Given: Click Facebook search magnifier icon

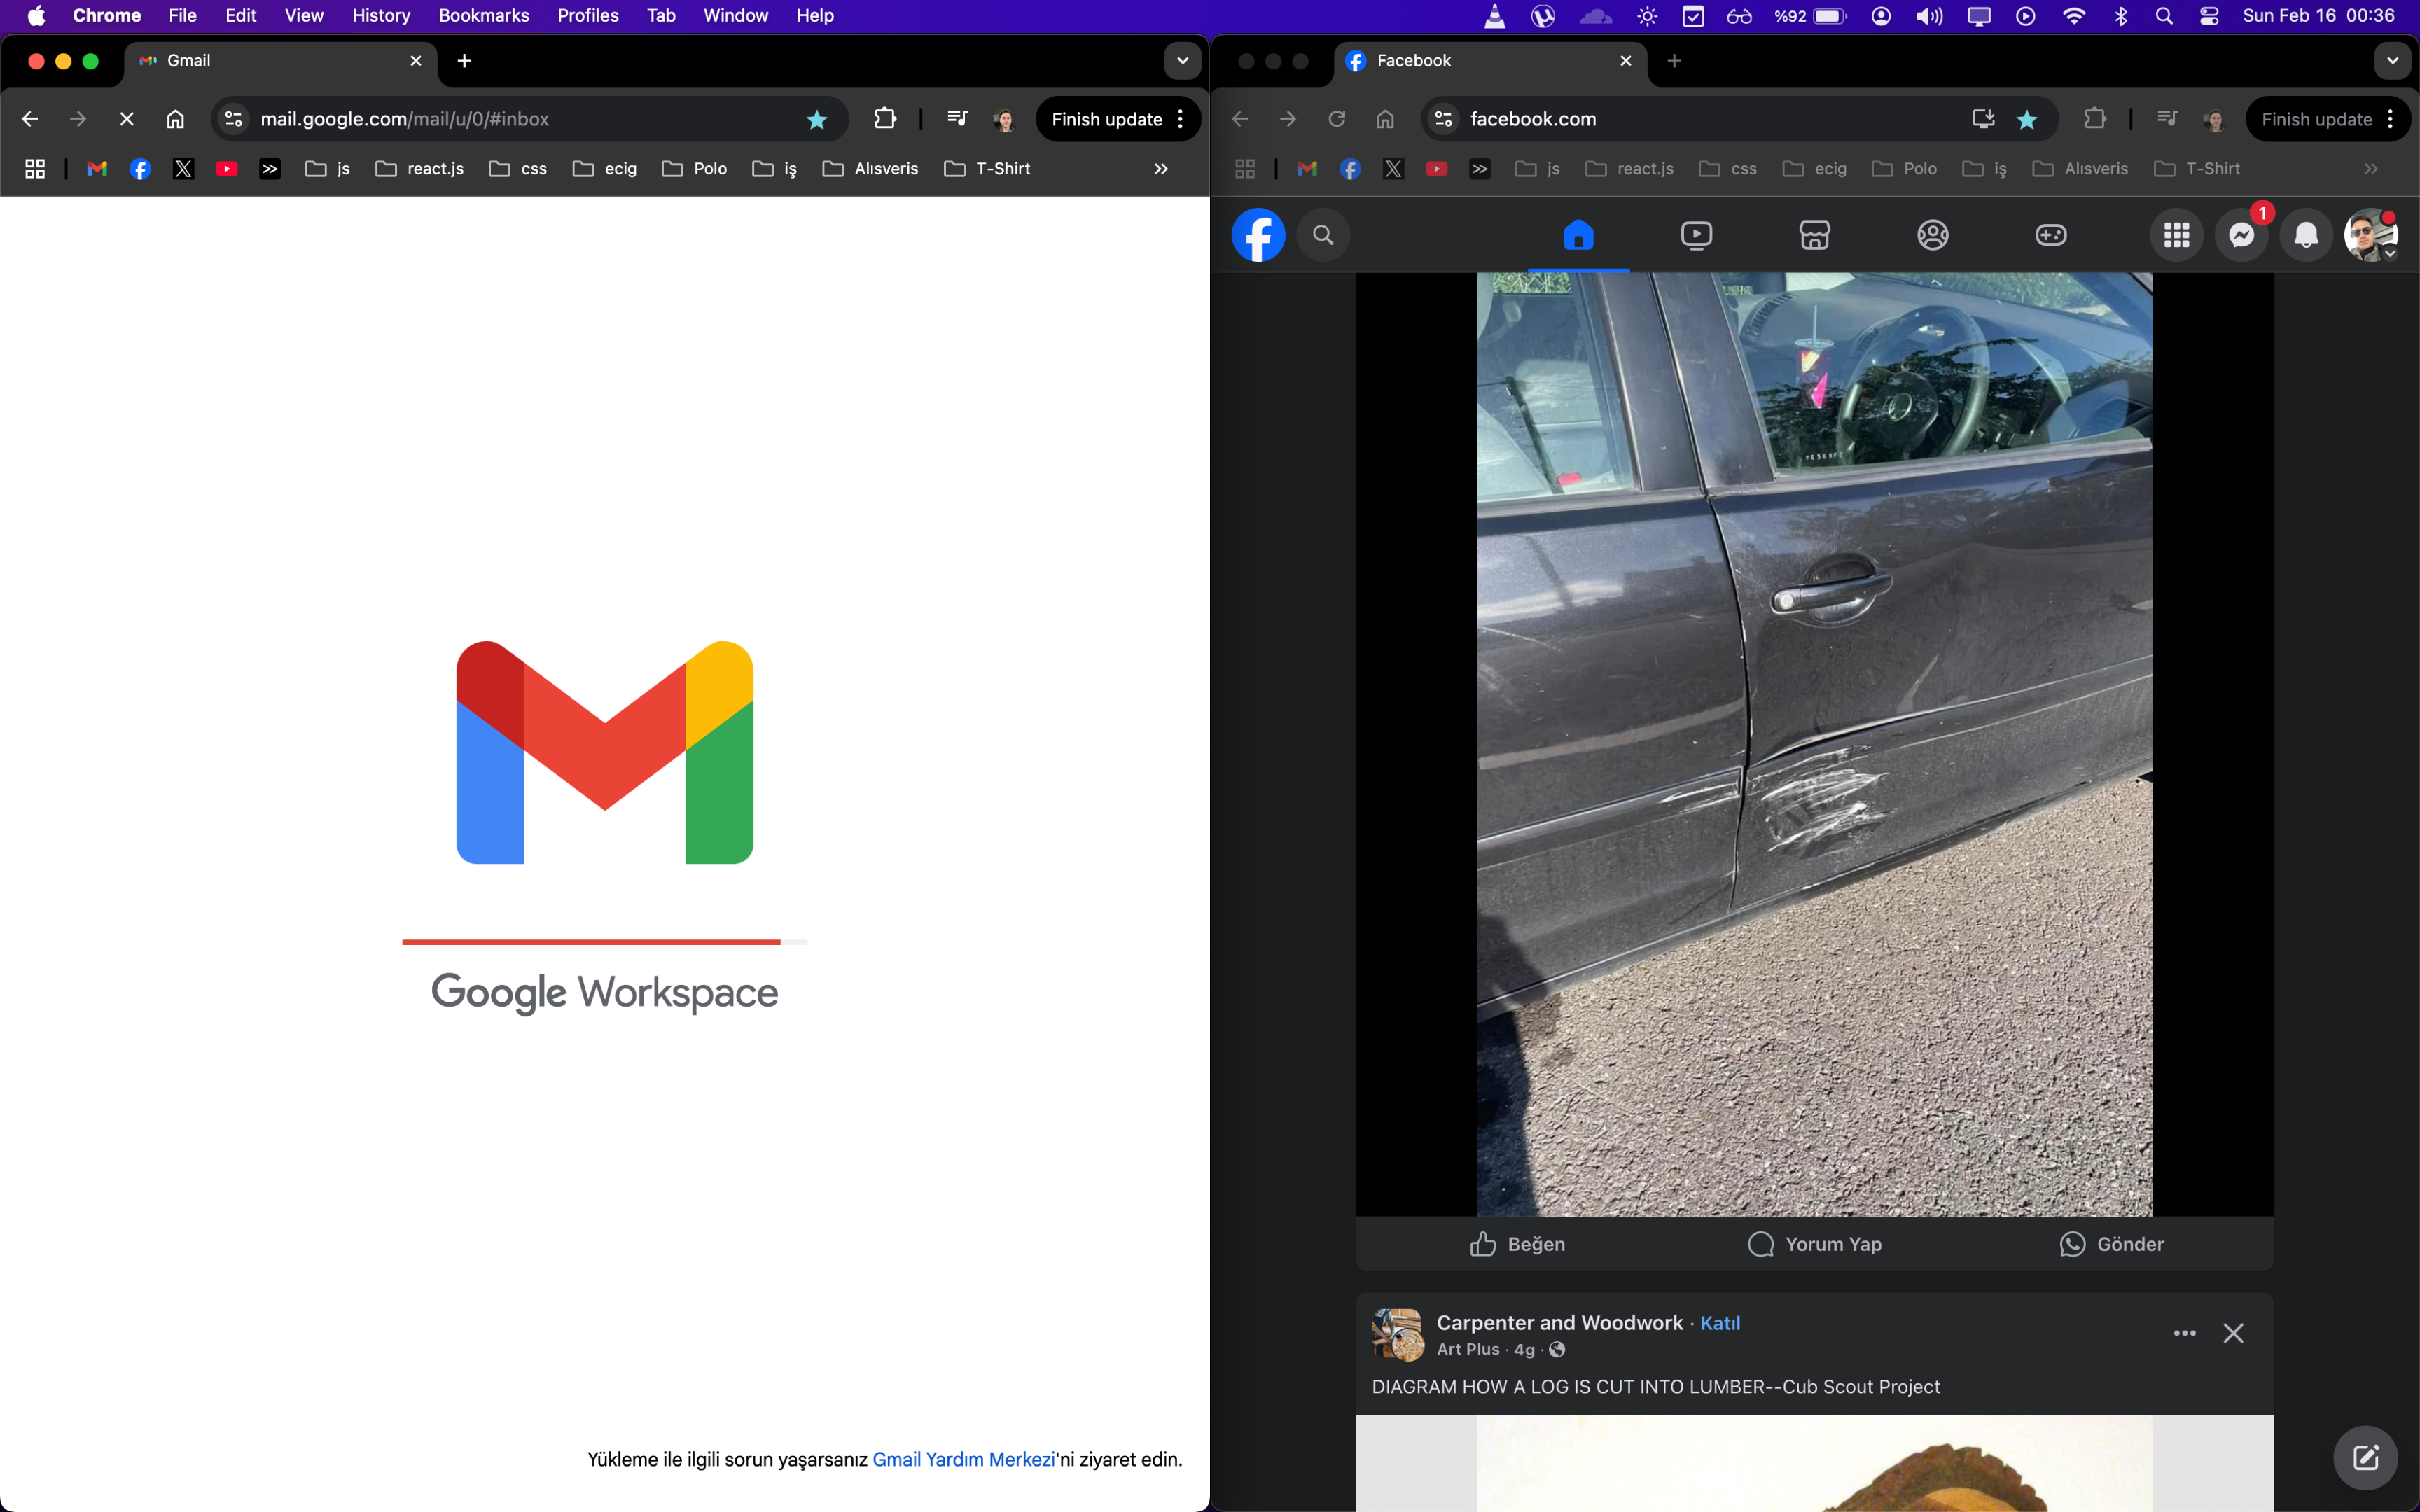Looking at the screenshot, I should point(1323,235).
